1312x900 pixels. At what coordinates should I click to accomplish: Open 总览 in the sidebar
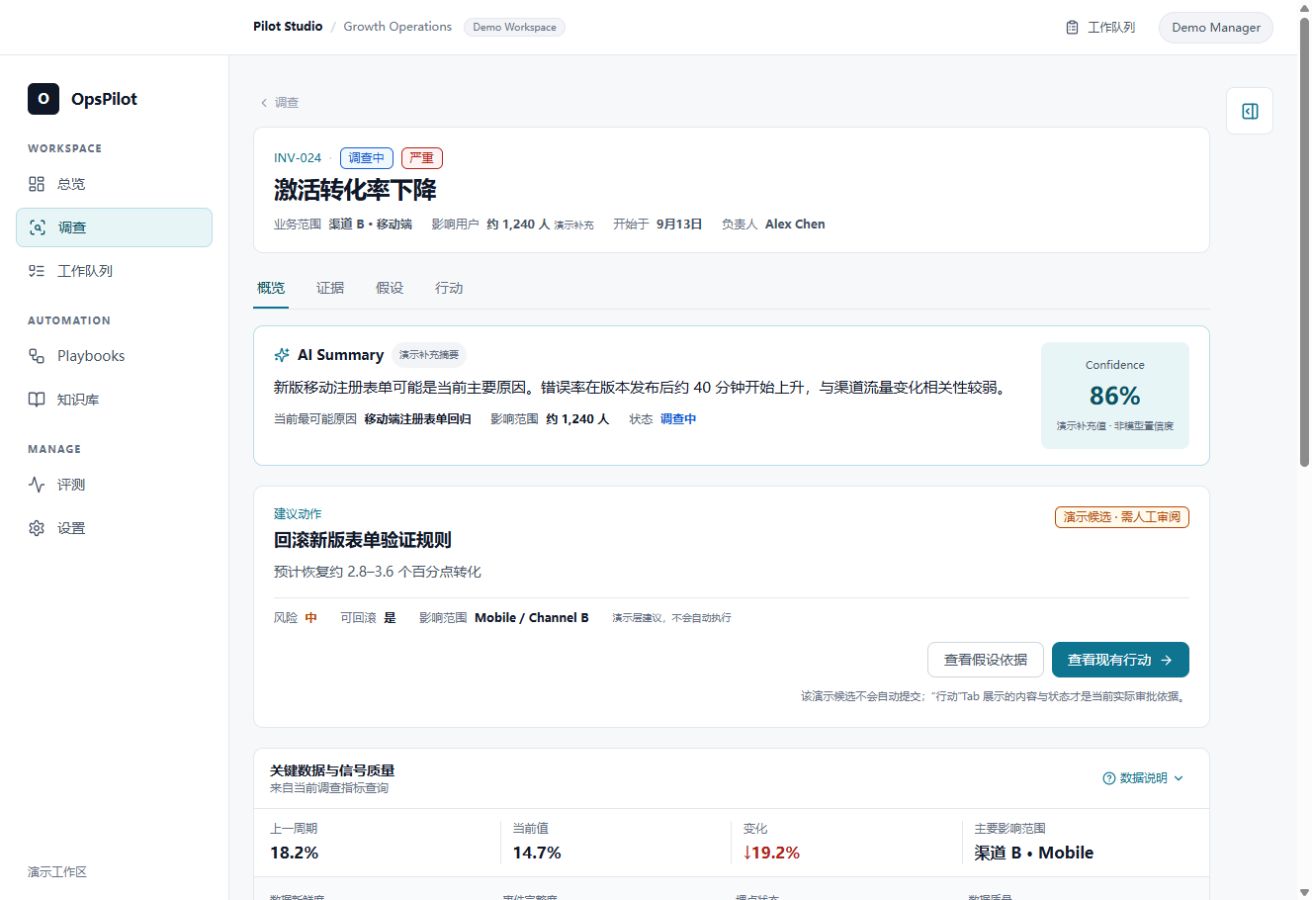[x=114, y=184]
